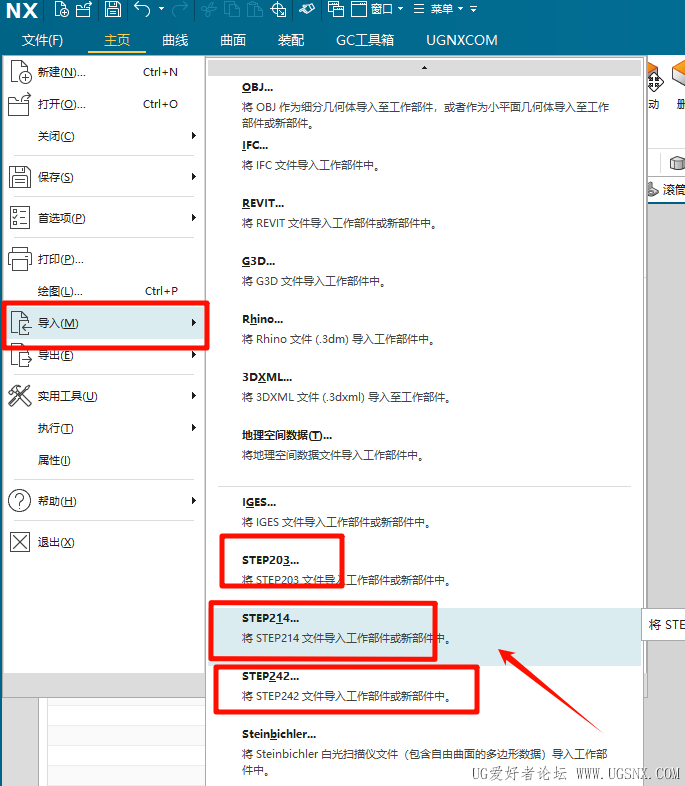Select 绘图(L) in the file menu

(x=104, y=291)
